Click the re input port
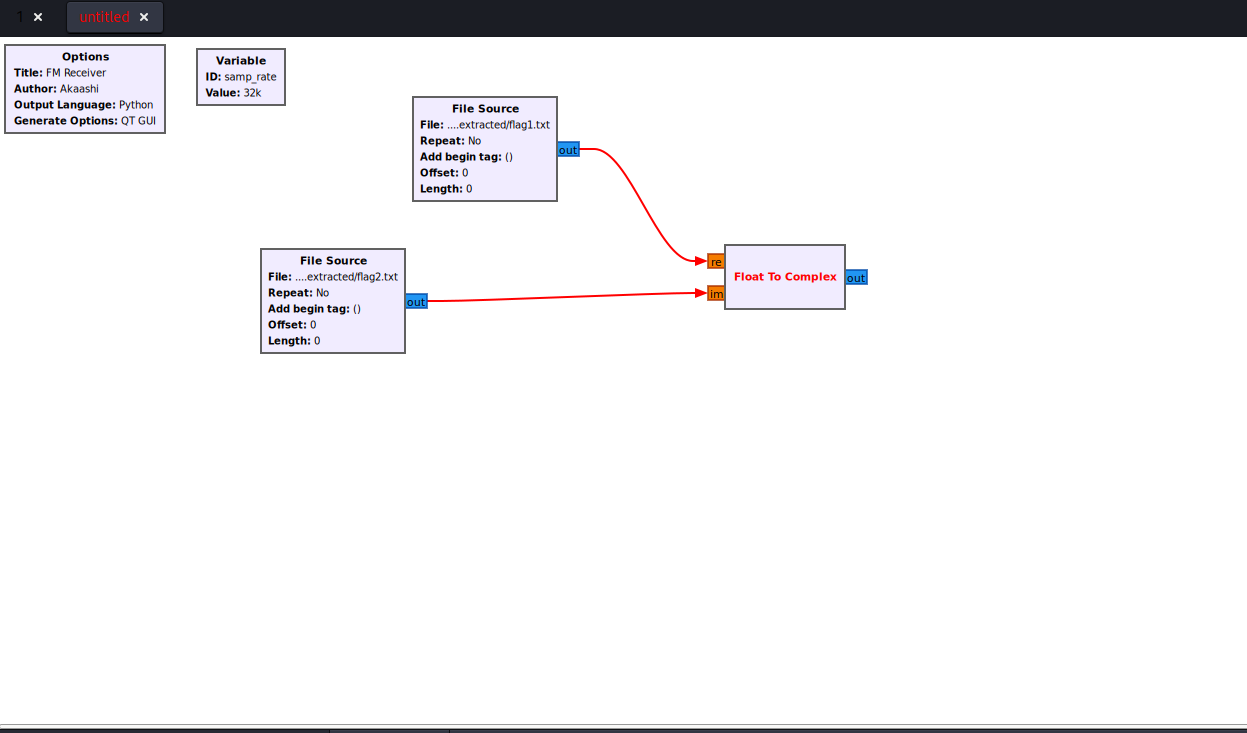 715,262
